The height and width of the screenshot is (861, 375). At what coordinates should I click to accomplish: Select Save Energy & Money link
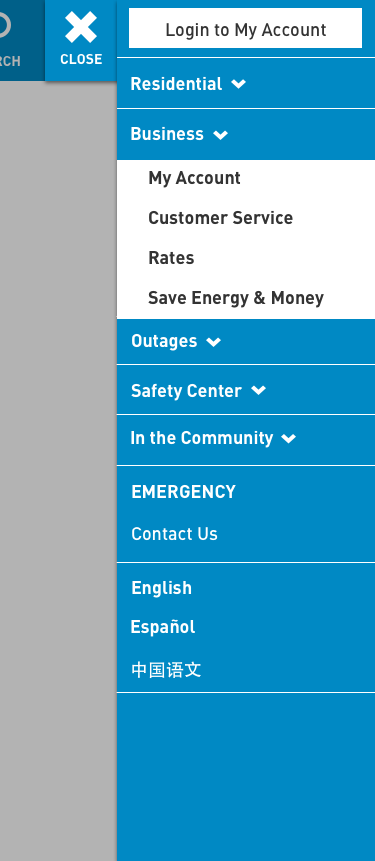[x=236, y=298]
